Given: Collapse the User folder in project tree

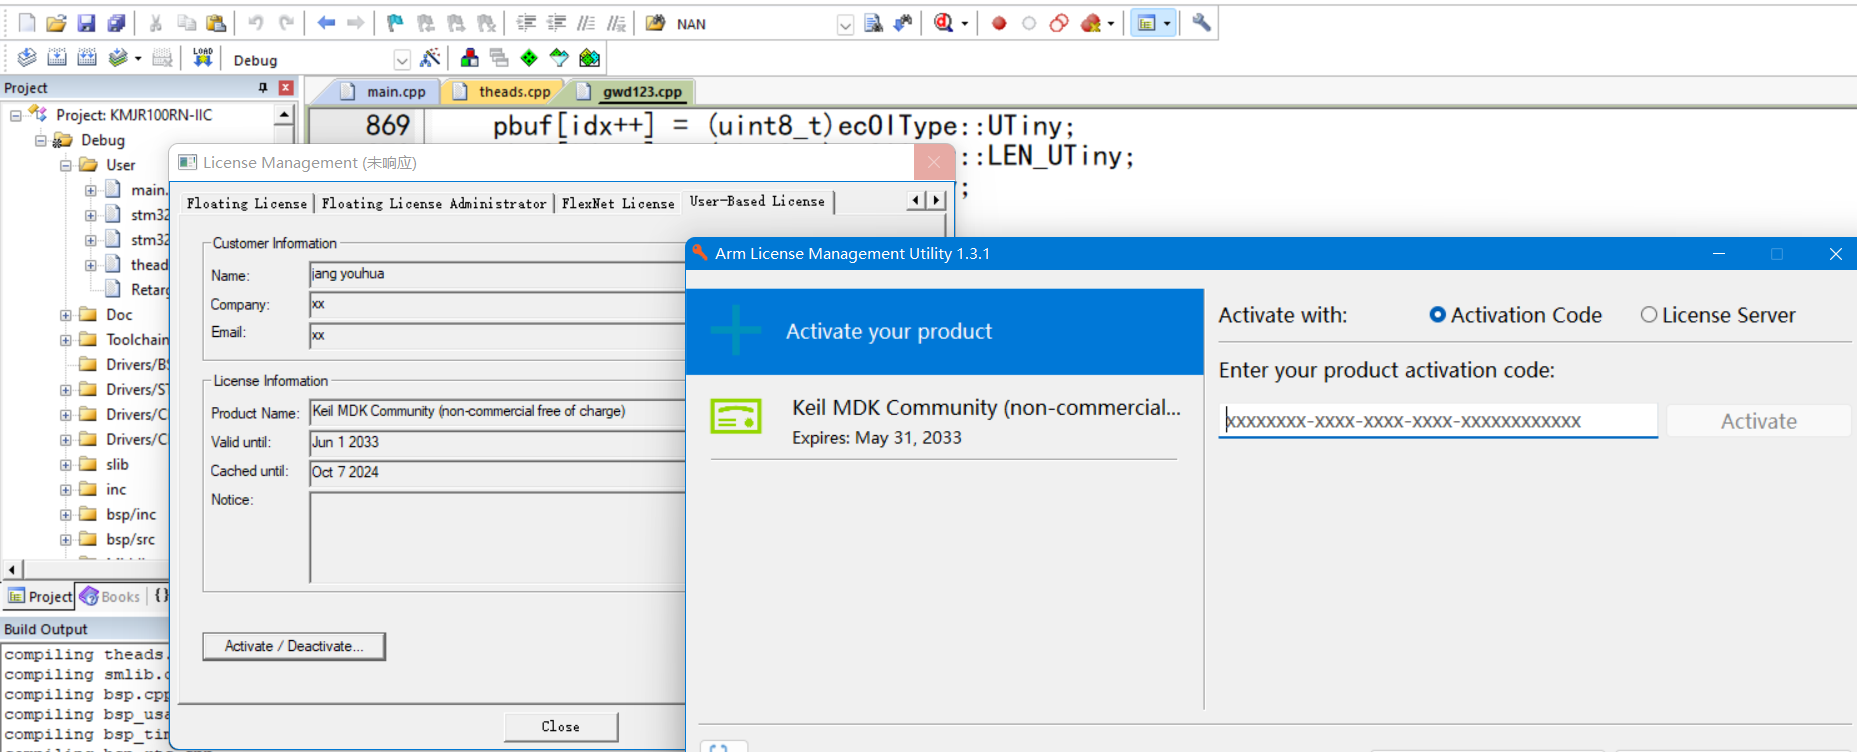Looking at the screenshot, I should click(x=65, y=165).
